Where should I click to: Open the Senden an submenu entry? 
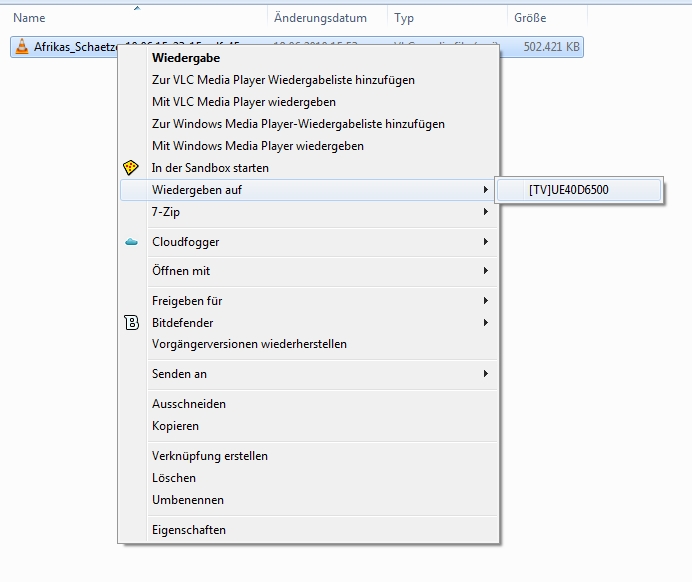tap(309, 374)
